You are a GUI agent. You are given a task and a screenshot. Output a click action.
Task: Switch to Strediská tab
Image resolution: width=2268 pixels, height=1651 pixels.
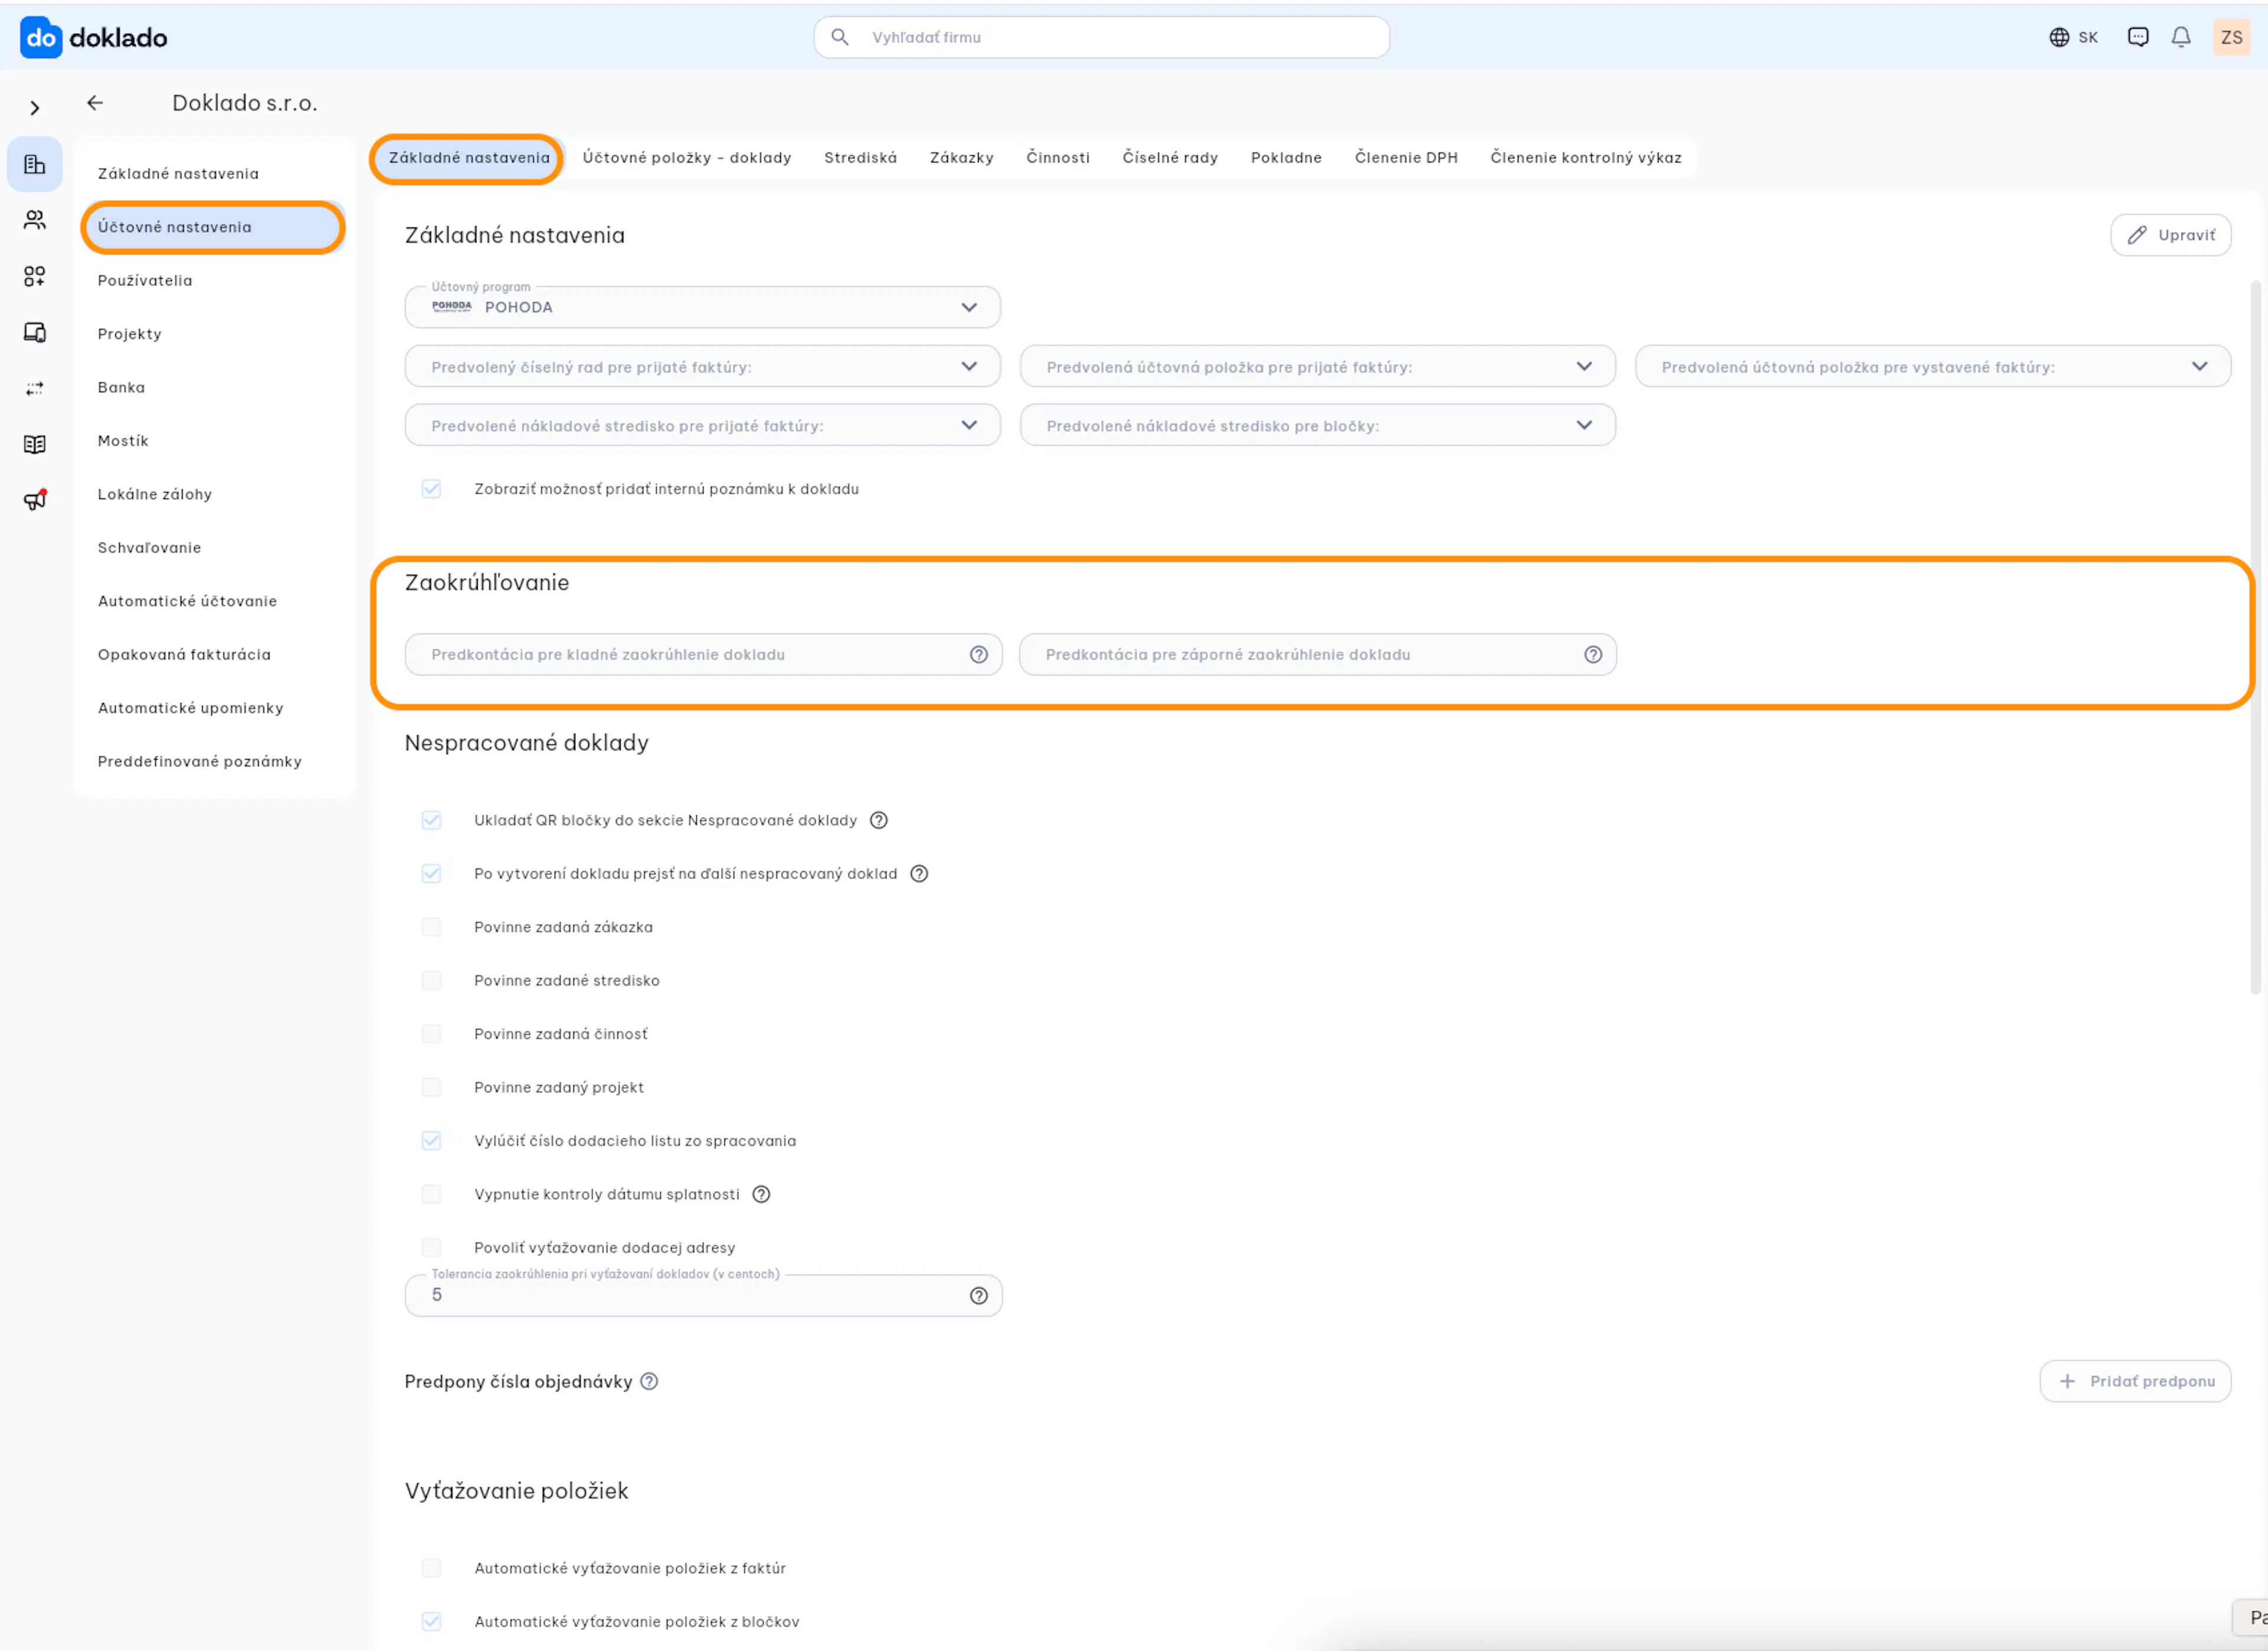pos(860,158)
